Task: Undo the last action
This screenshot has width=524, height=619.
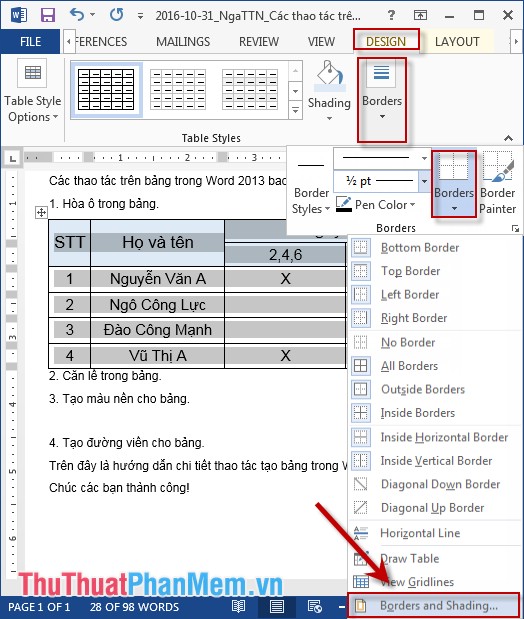Action: tap(77, 15)
